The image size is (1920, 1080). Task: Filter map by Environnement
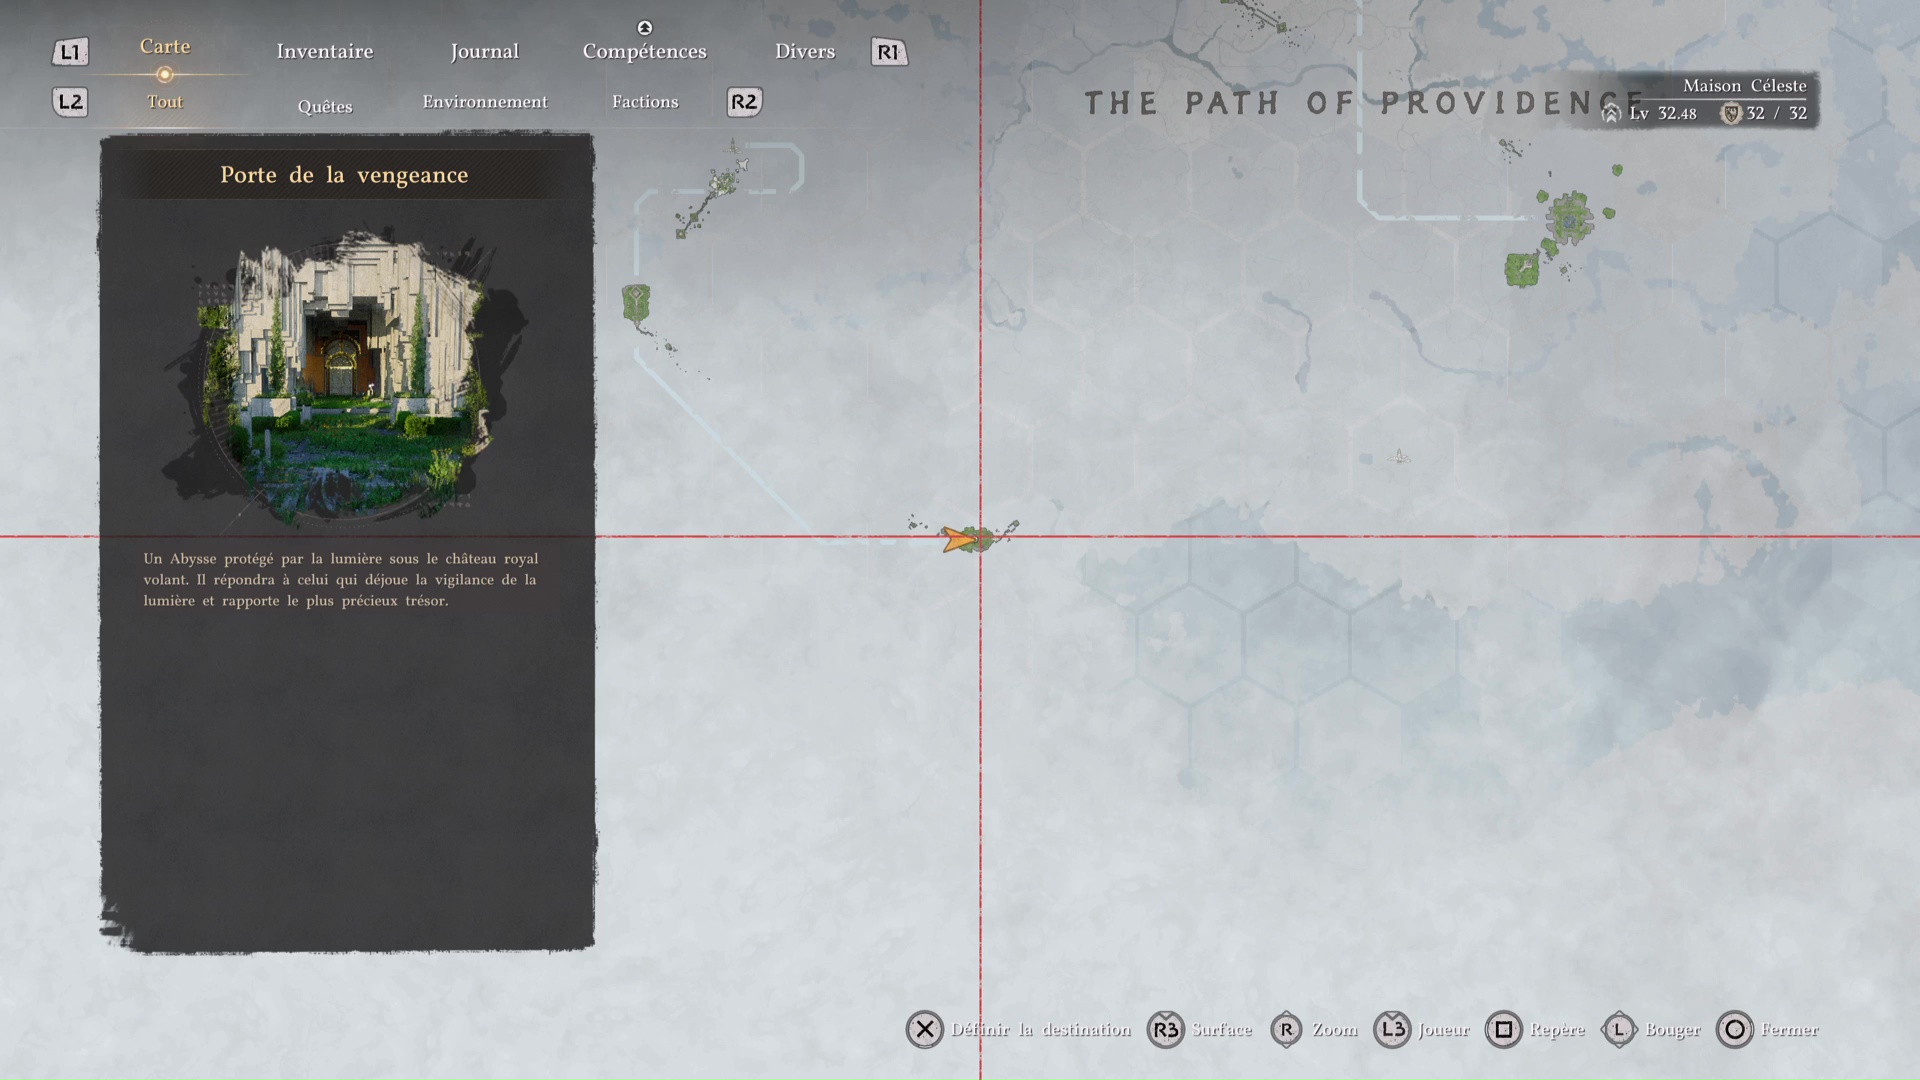484,102
